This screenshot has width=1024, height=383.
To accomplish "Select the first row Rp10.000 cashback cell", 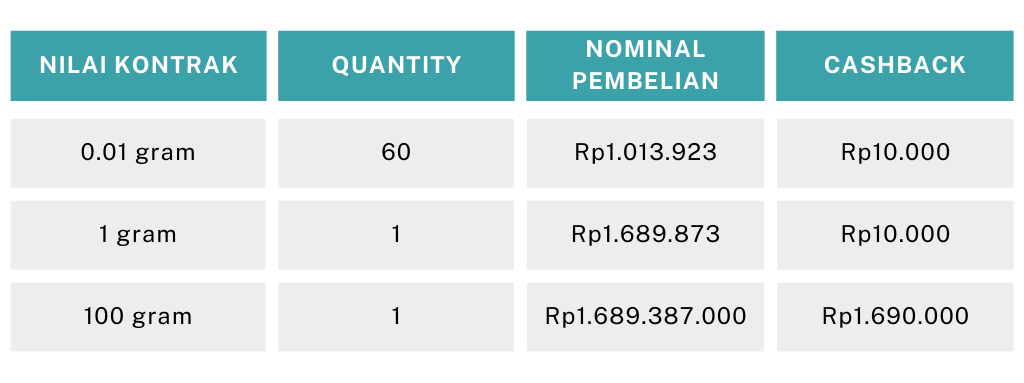I will (x=895, y=153).
